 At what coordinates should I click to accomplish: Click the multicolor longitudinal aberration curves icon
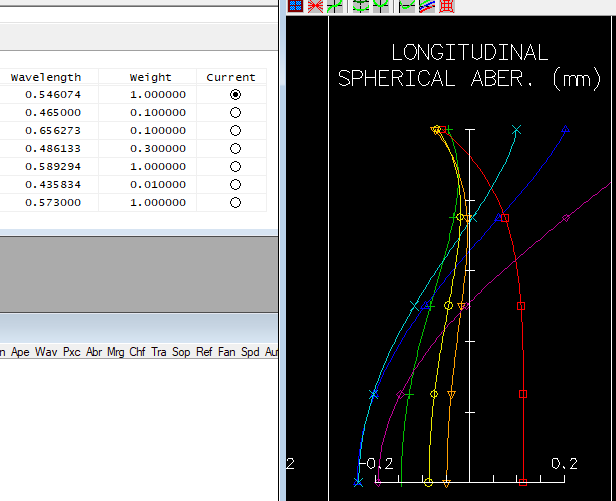click(427, 6)
